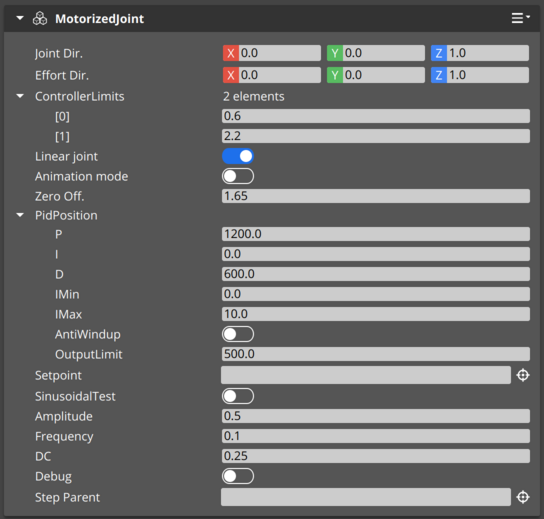Viewport: 544px width, 519px height.
Task: Collapse the MotorizedJoint component header arrow
Action: 20,18
